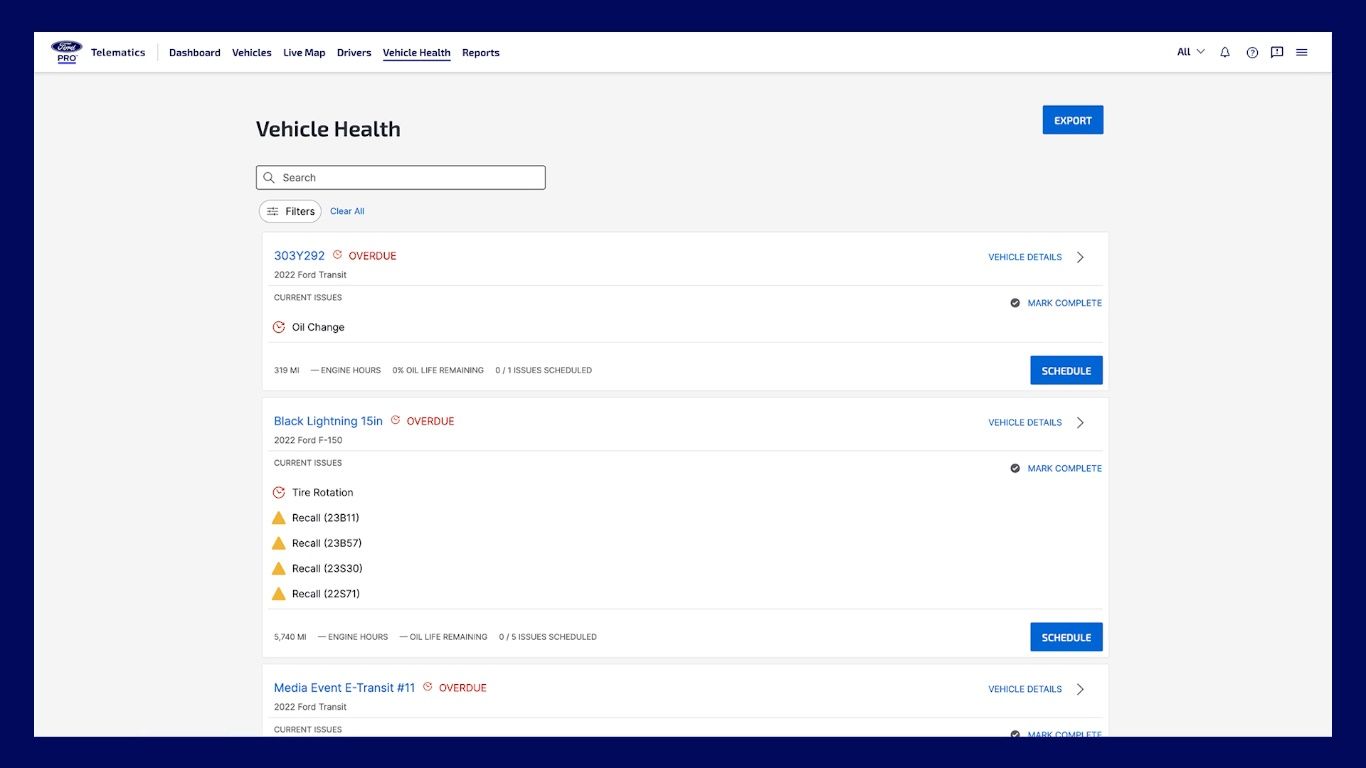Open Vehicle Details for Media Event E-Transit #11
Image resolution: width=1366 pixels, height=768 pixels.
1025,689
